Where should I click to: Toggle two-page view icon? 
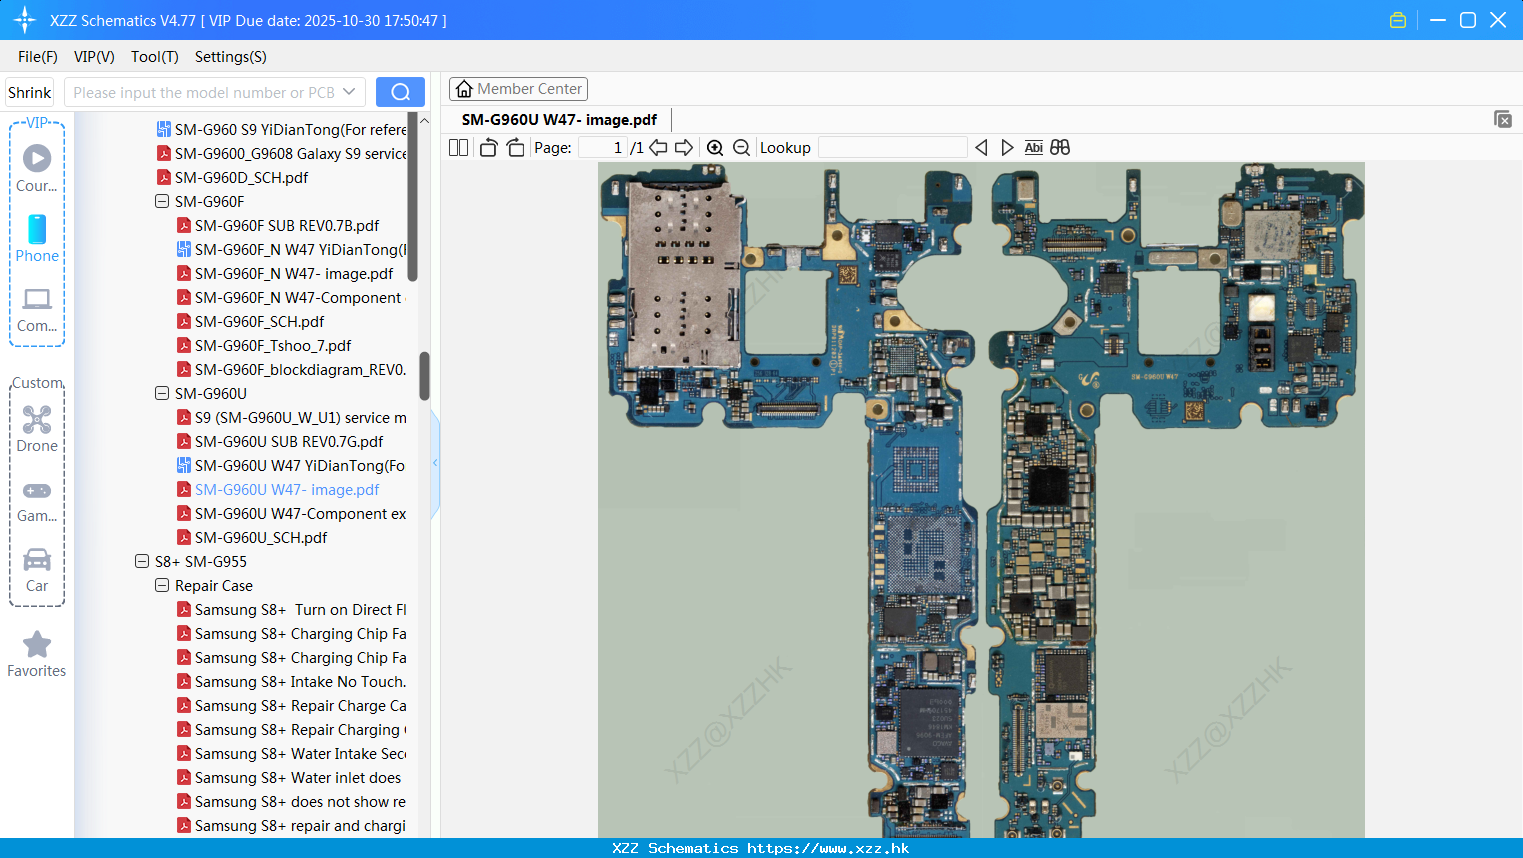(x=459, y=147)
